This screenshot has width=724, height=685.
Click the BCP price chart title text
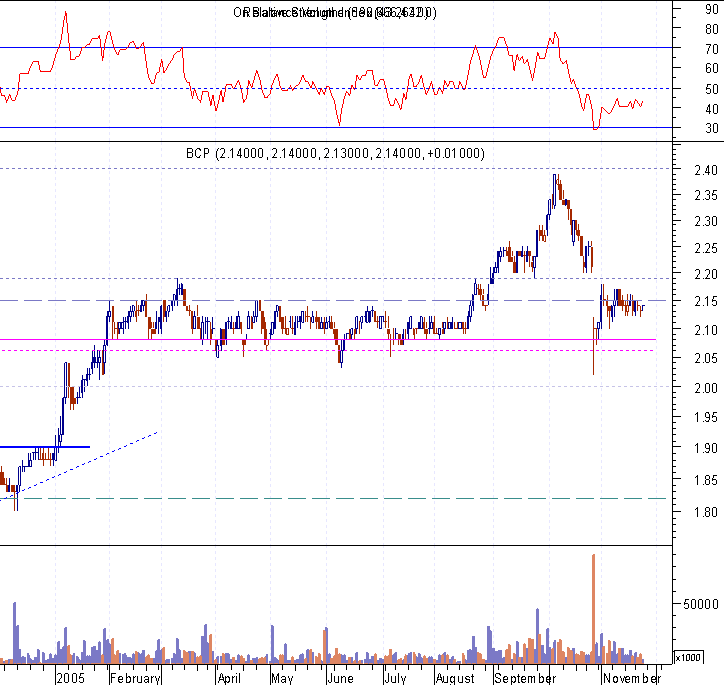click(335, 153)
